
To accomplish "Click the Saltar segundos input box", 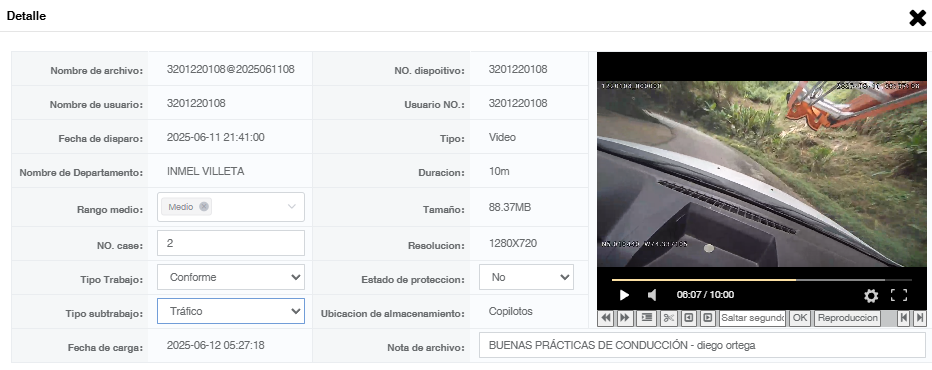I will click(752, 318).
